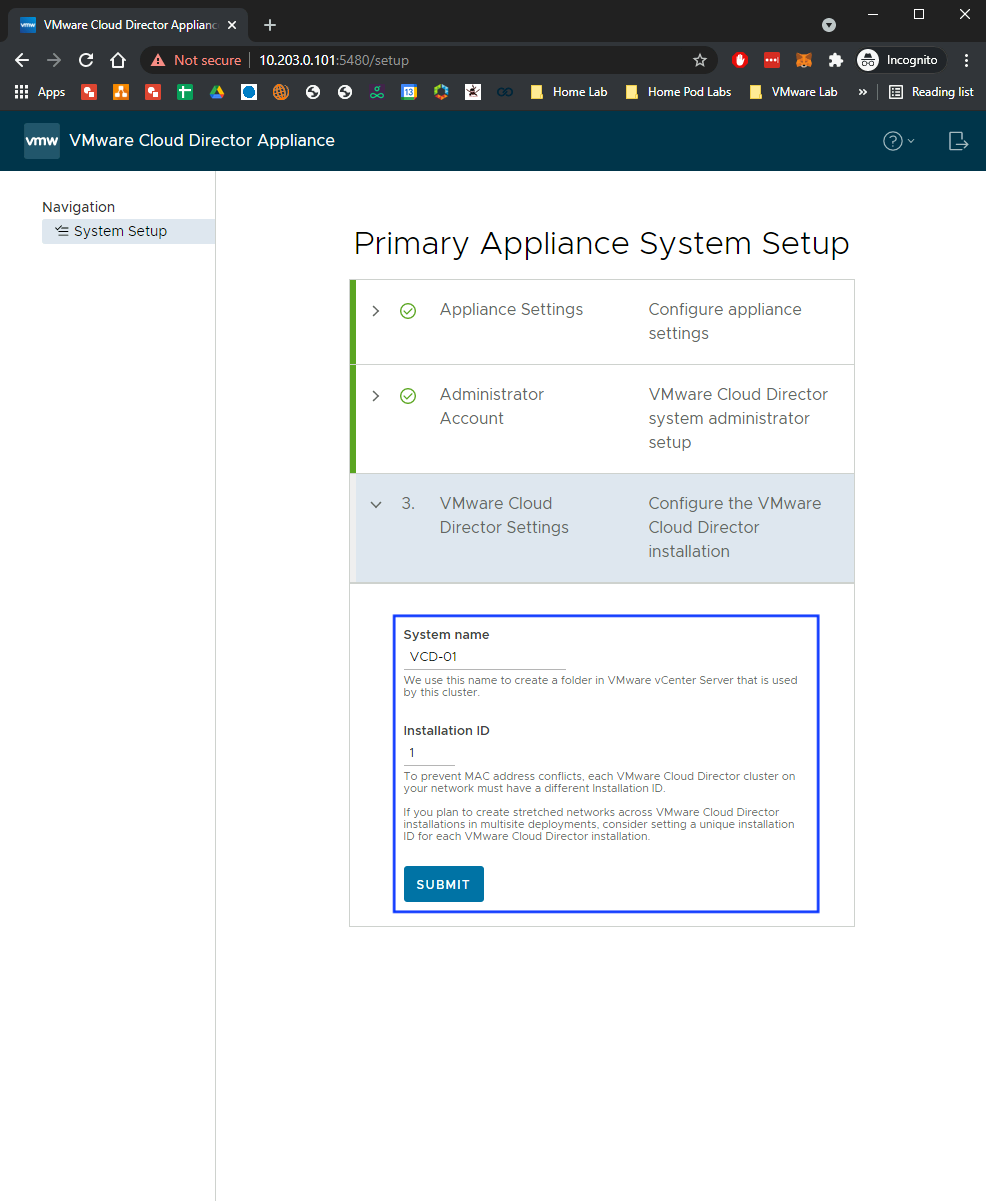Expand the Administrator Account step
The width and height of the screenshot is (986, 1201).
click(x=376, y=396)
